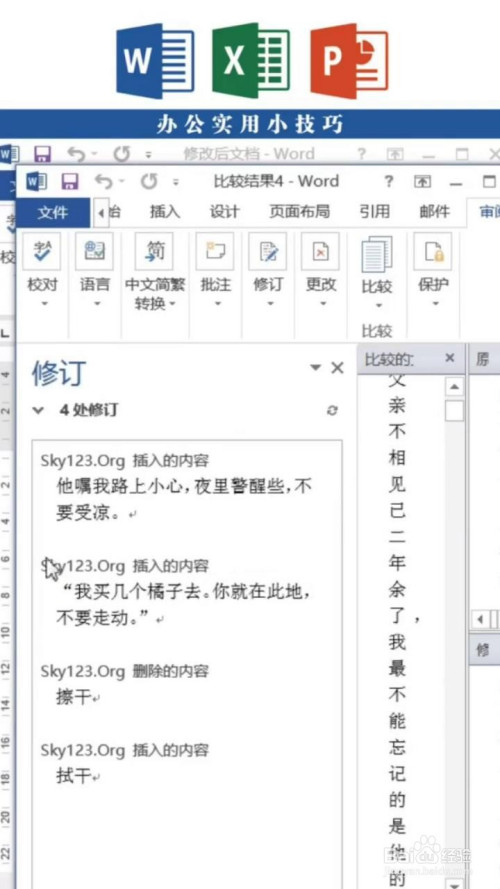Expand the customize quick access toolbar dropdown
Viewport: 500px width, 889px height.
pyautogui.click(x=176, y=183)
